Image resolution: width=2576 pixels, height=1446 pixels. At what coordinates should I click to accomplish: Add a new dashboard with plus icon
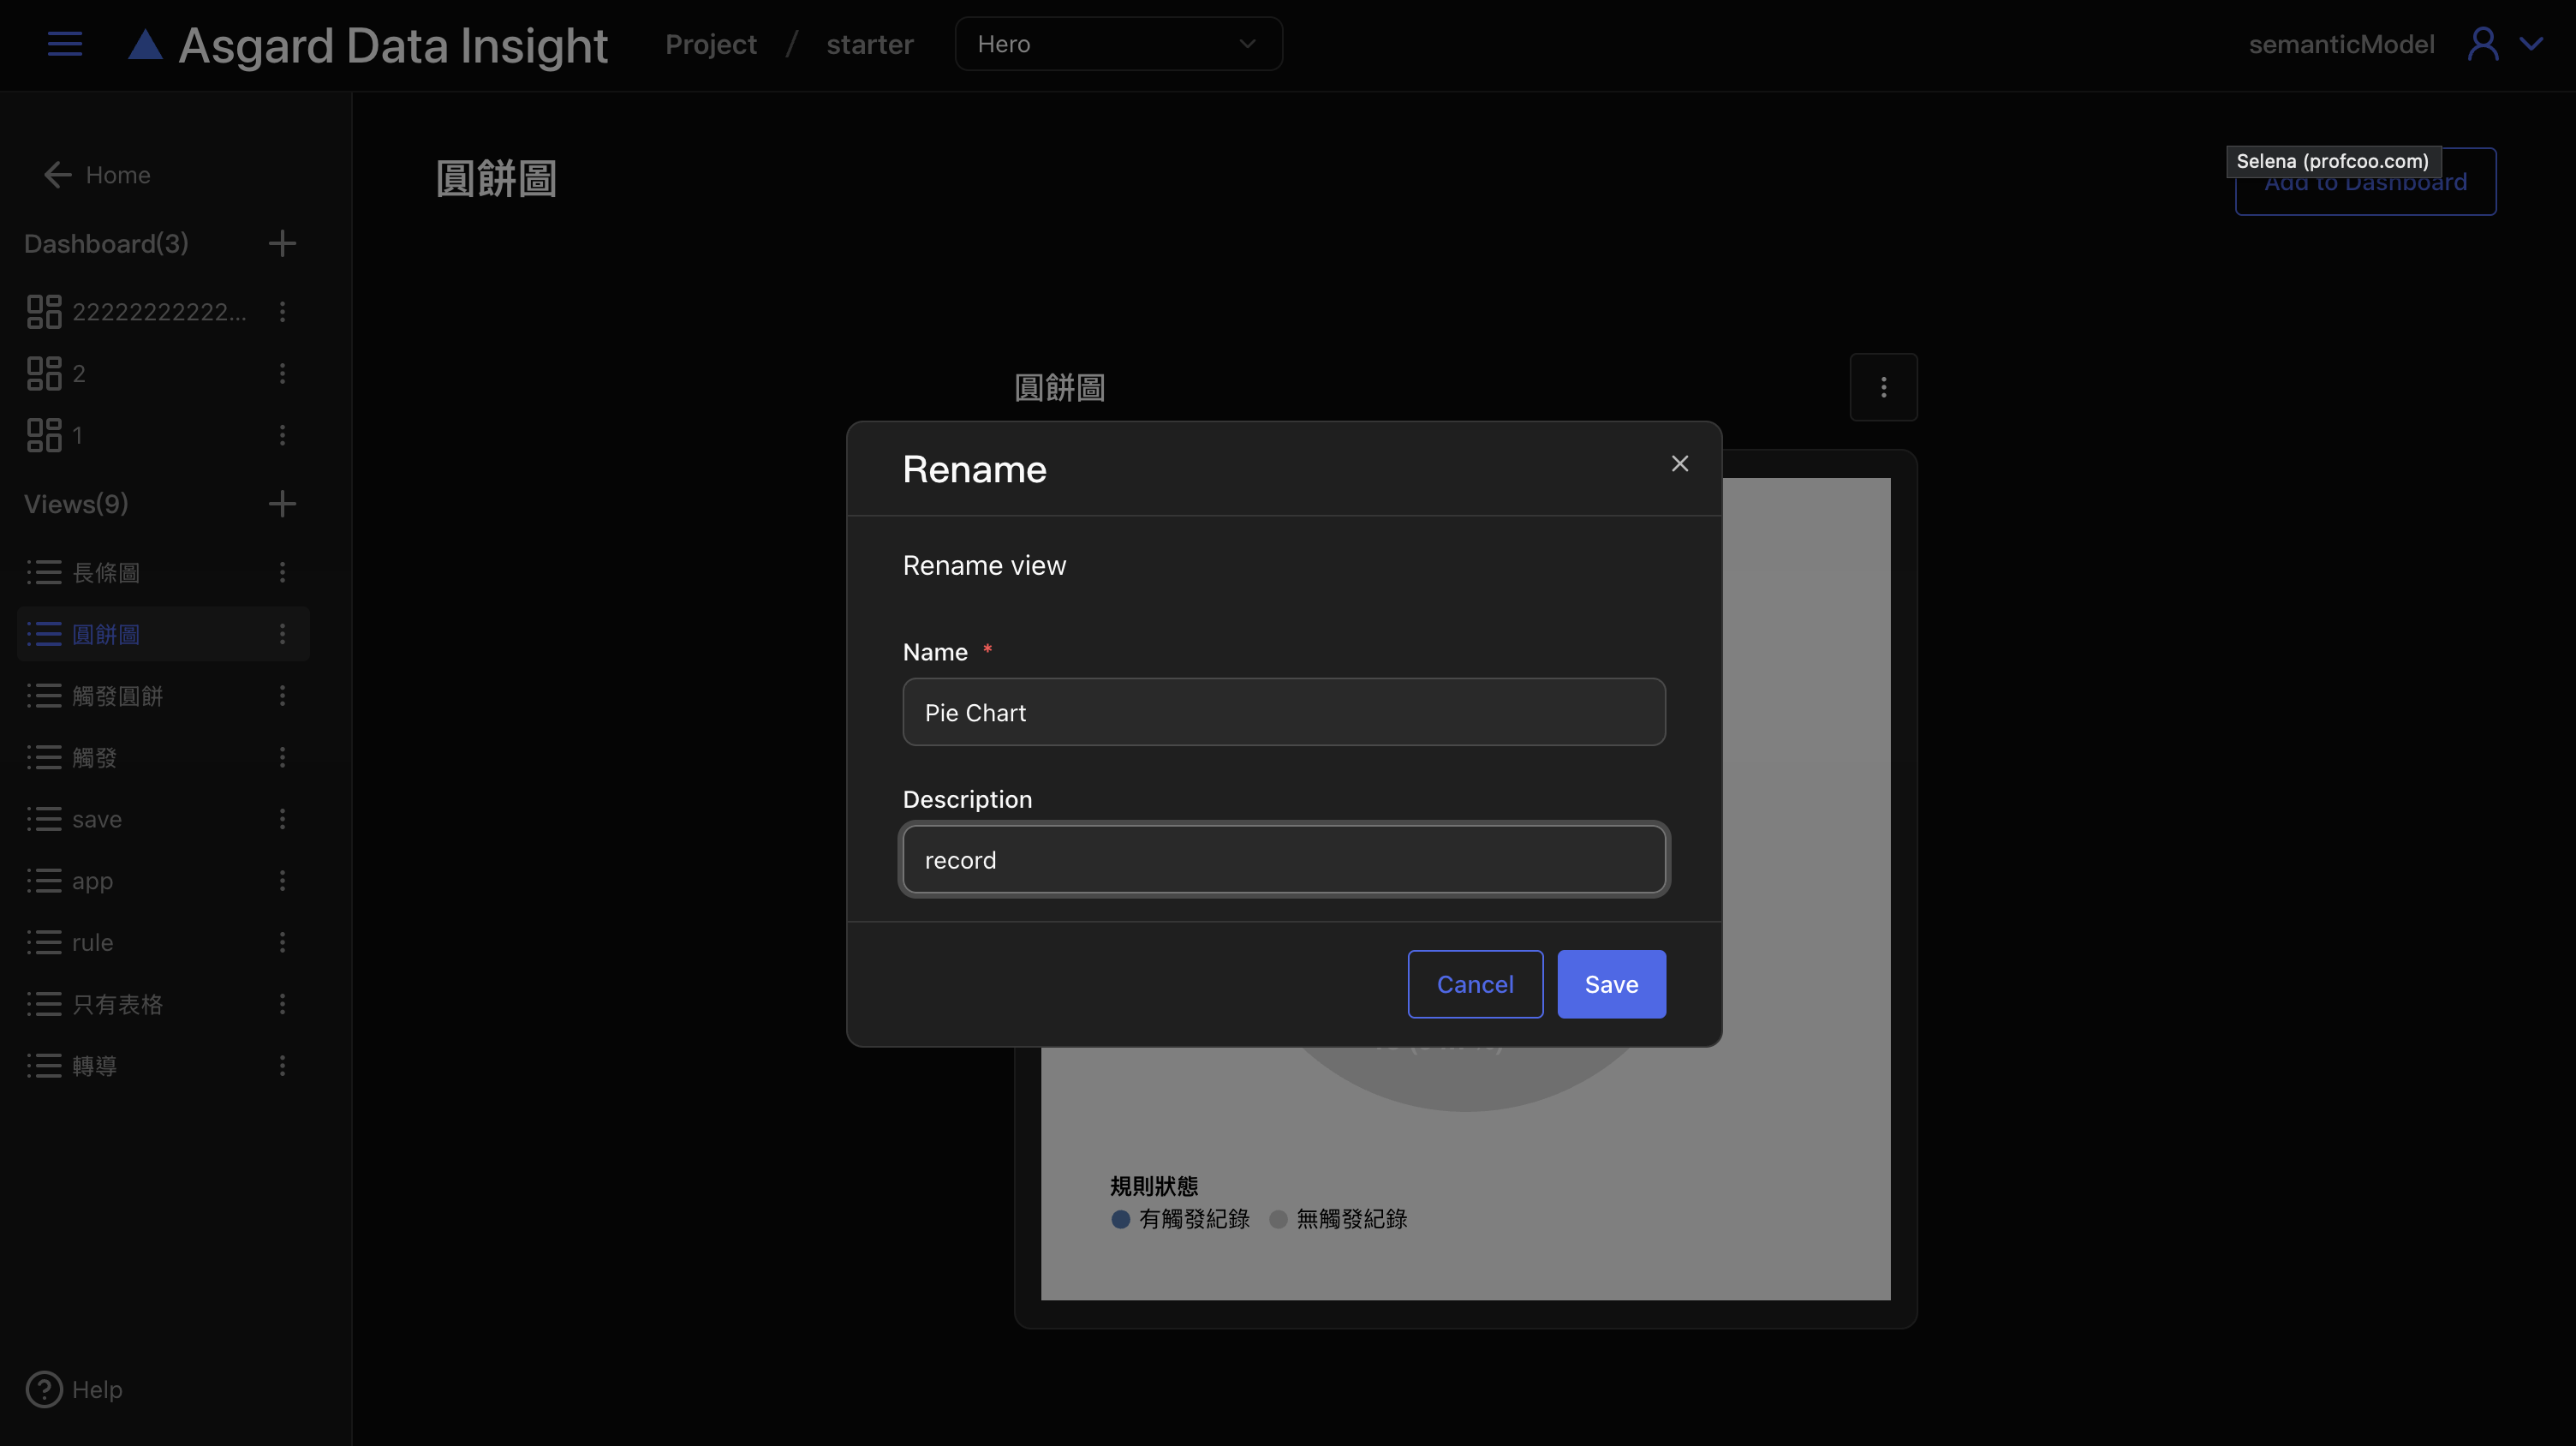(282, 243)
